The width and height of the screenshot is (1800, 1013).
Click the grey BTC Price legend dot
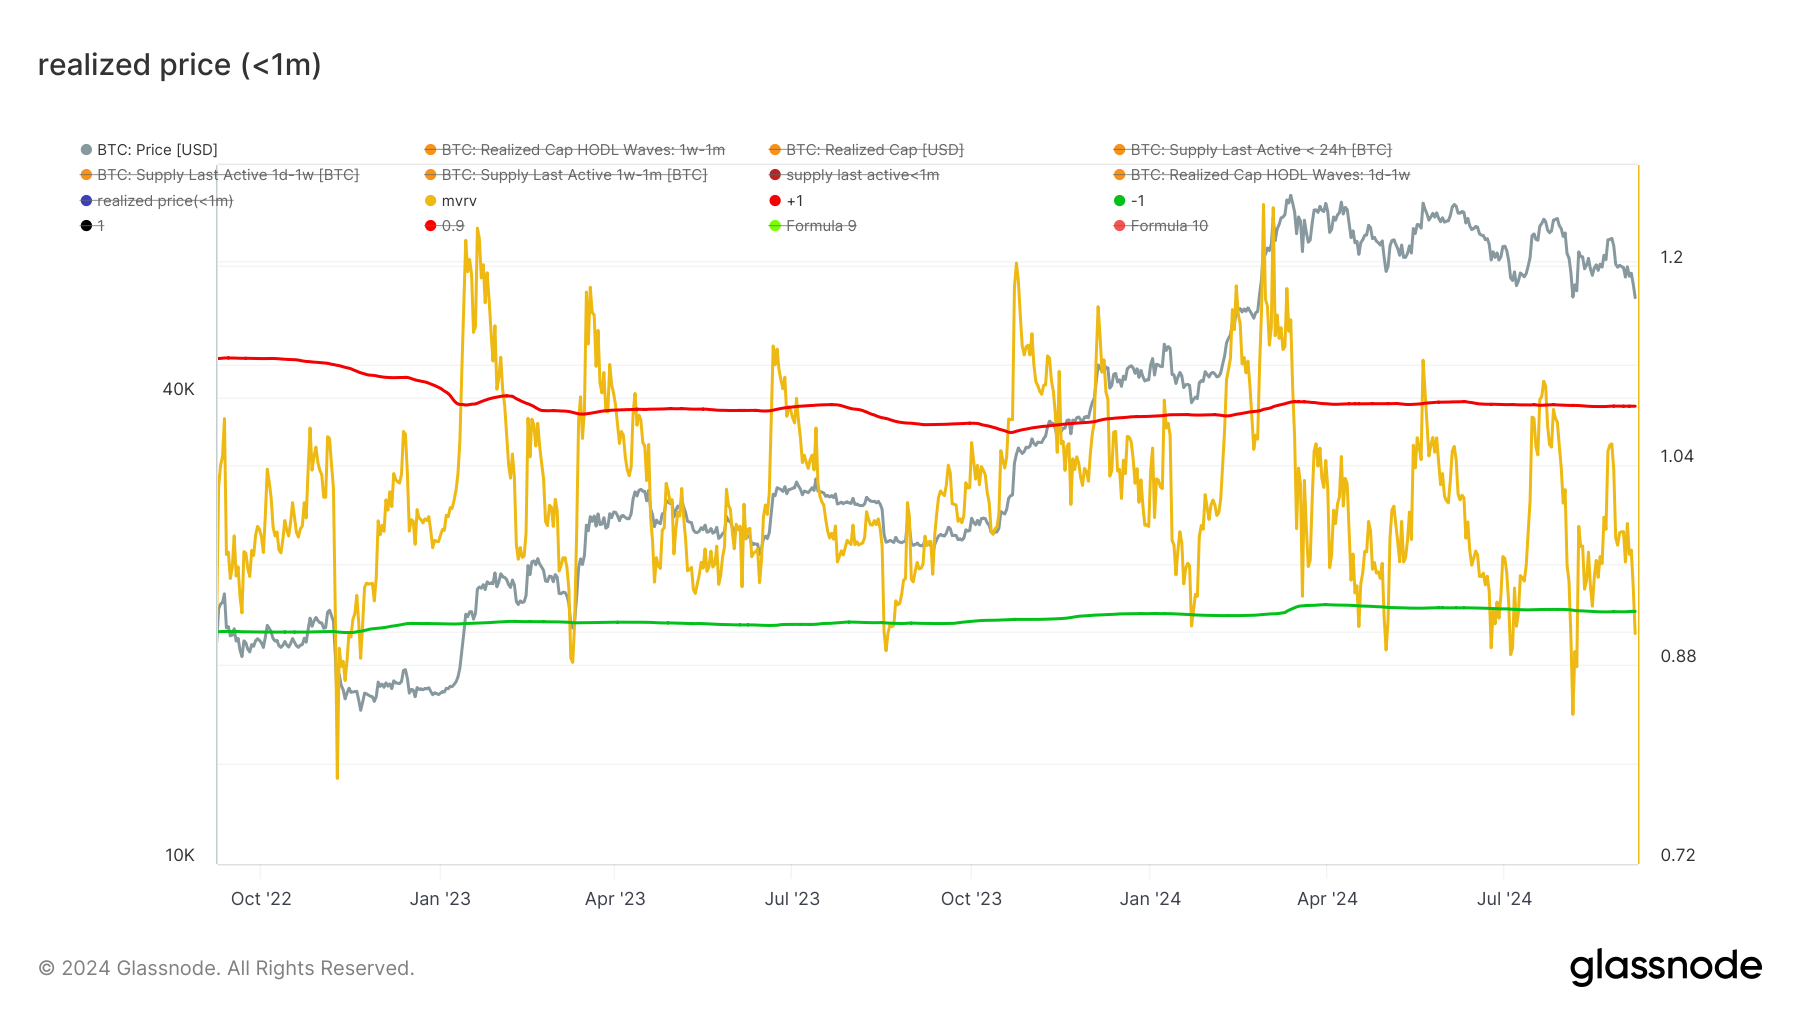click(87, 150)
